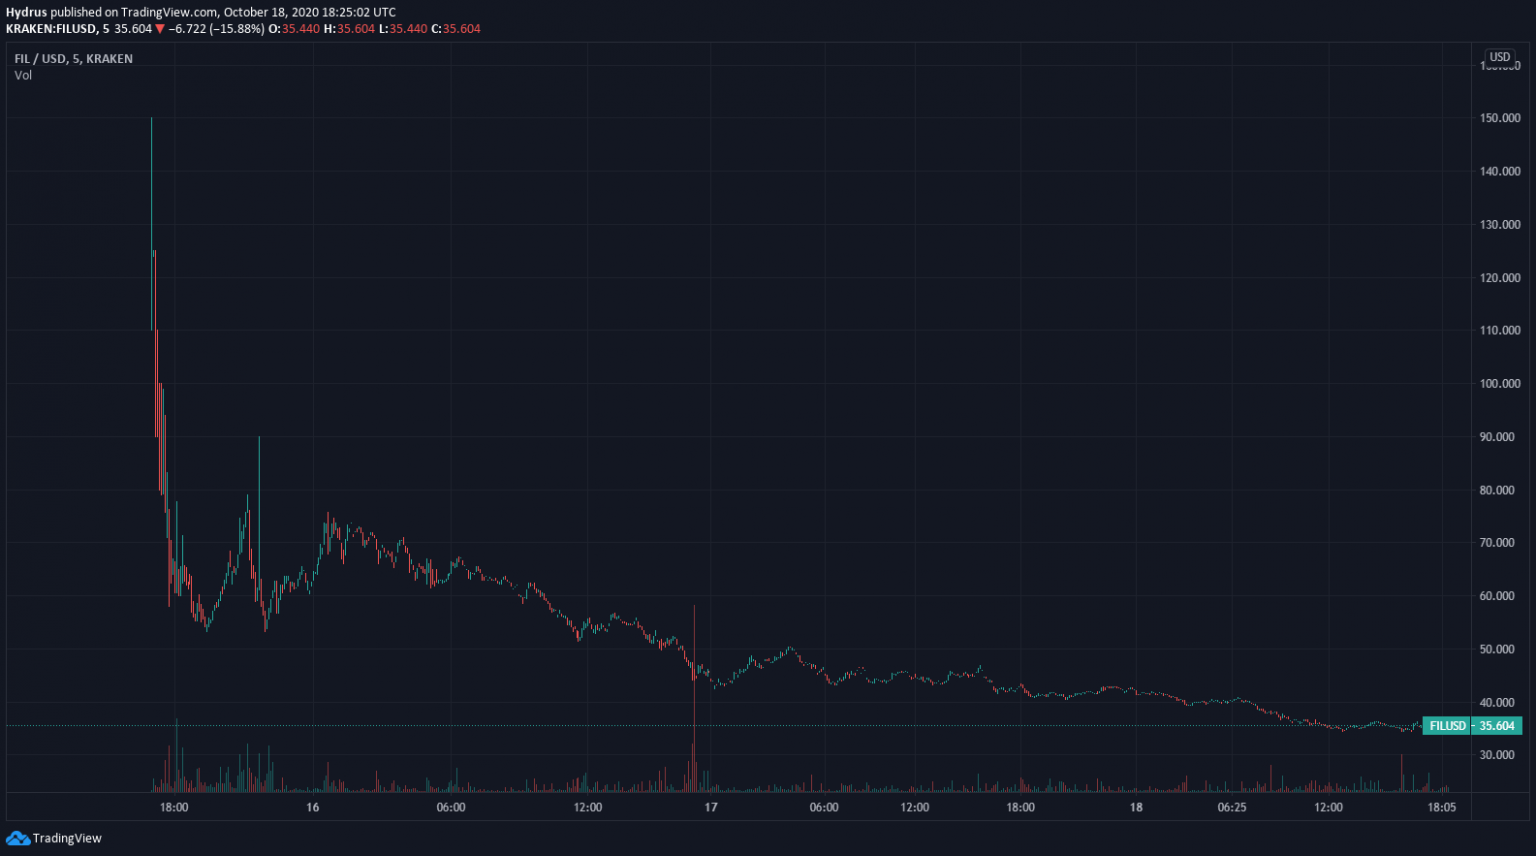Click the 'C:35.604' close value

456,29
